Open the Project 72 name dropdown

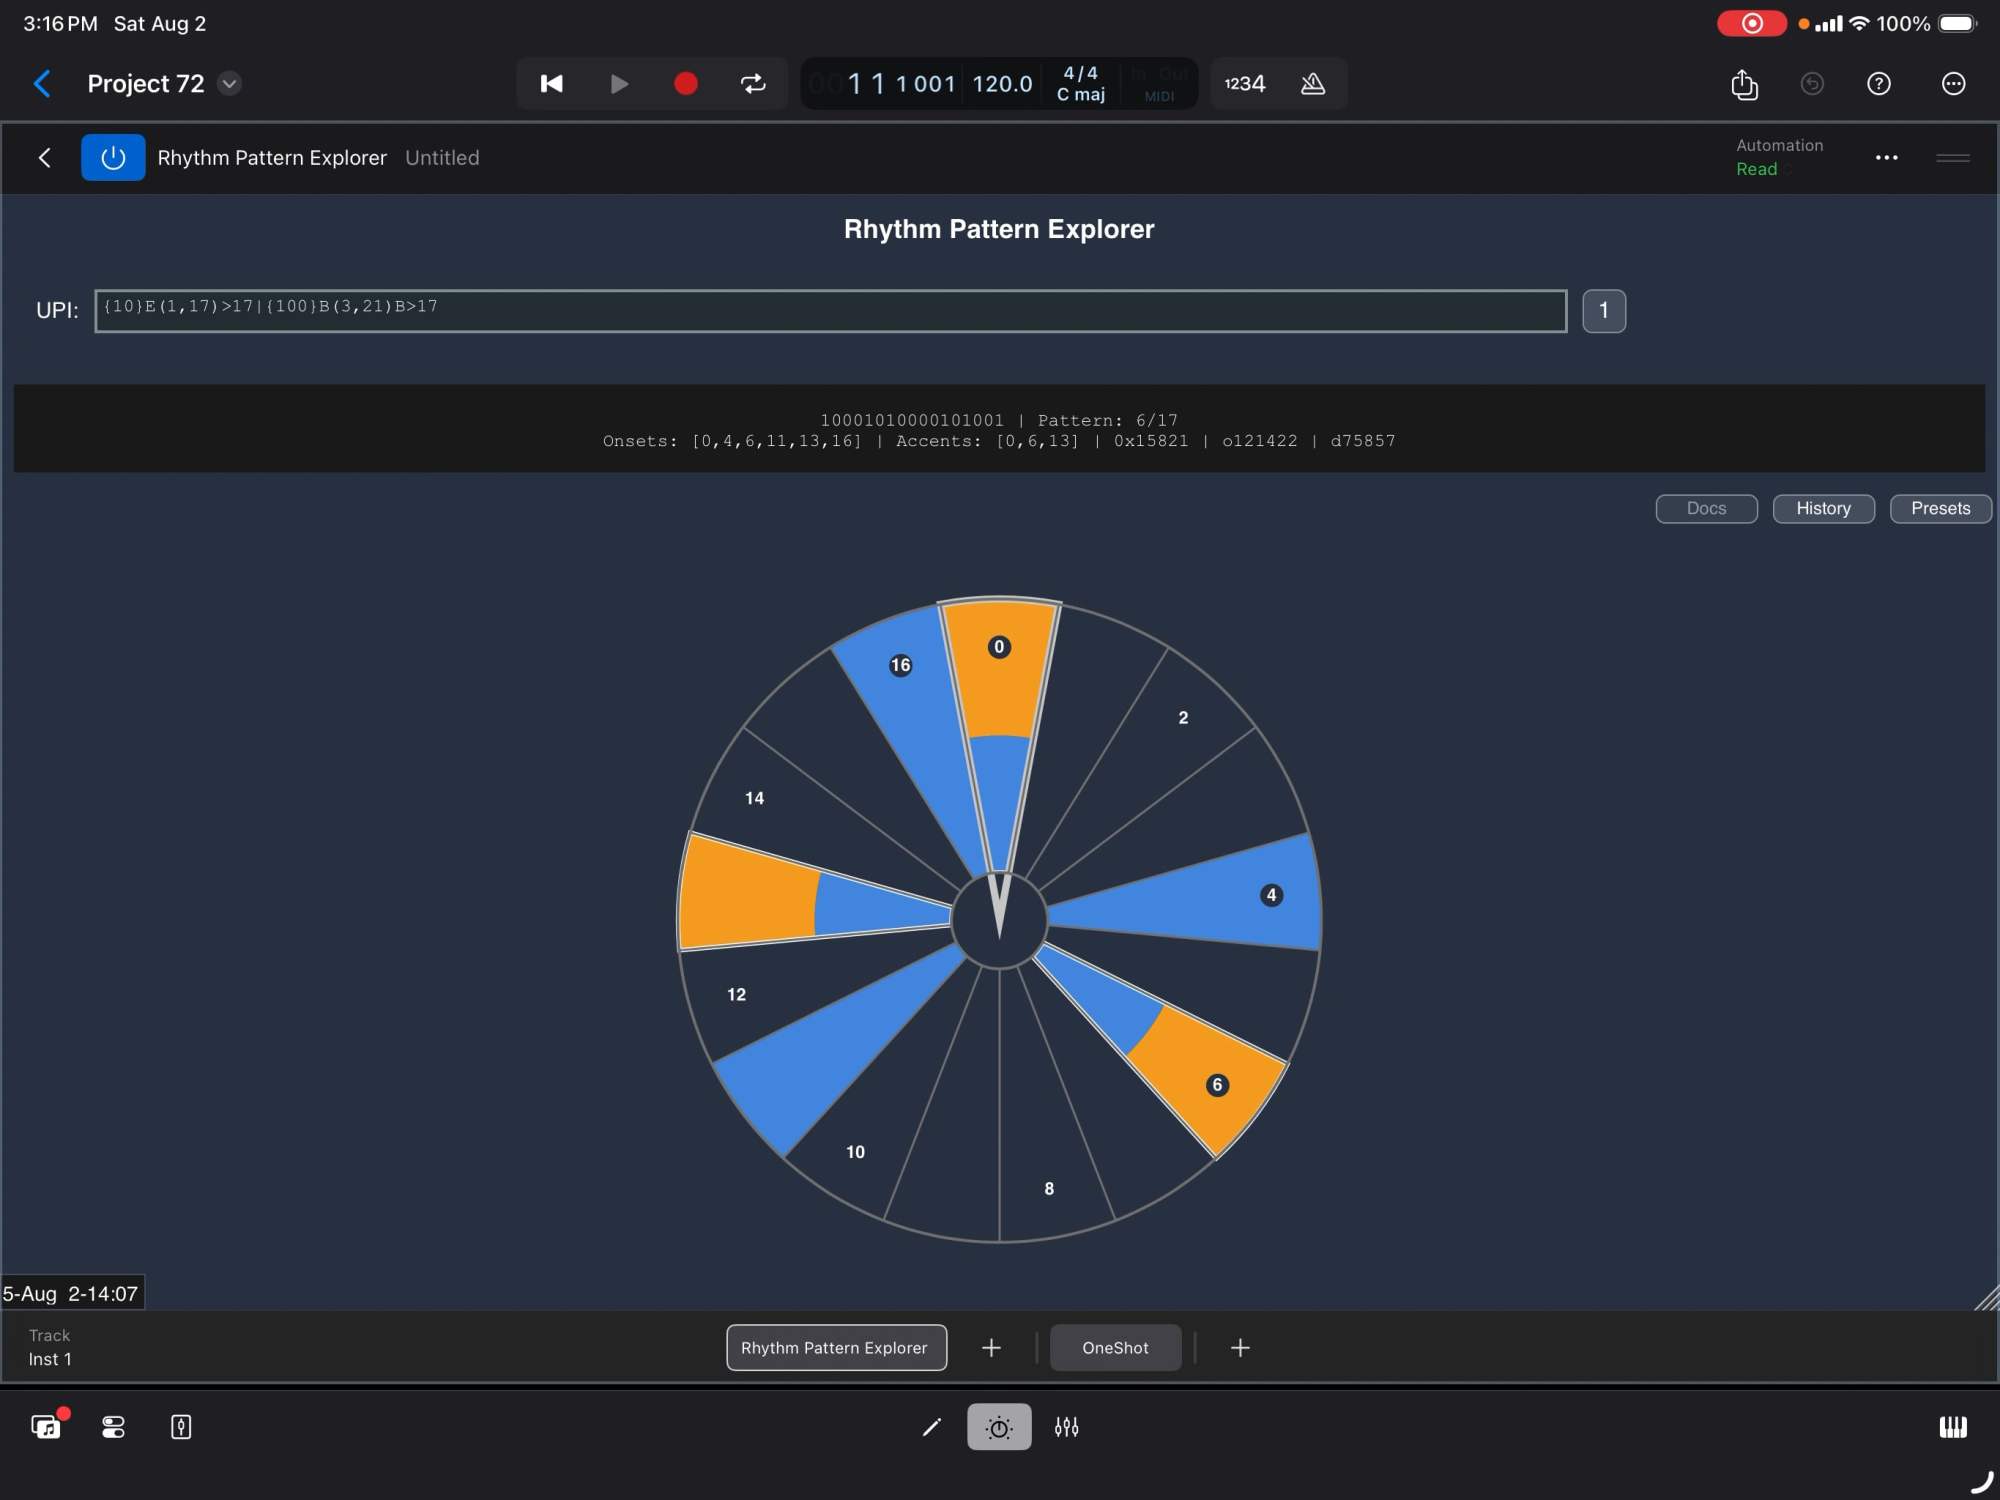(x=229, y=84)
